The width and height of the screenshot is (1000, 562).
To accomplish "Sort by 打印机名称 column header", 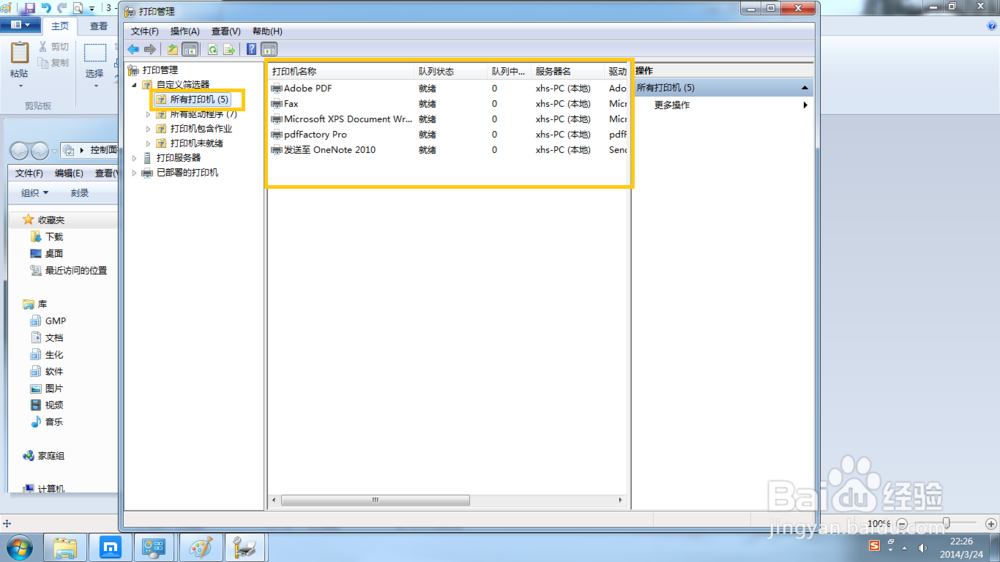I will coord(341,71).
